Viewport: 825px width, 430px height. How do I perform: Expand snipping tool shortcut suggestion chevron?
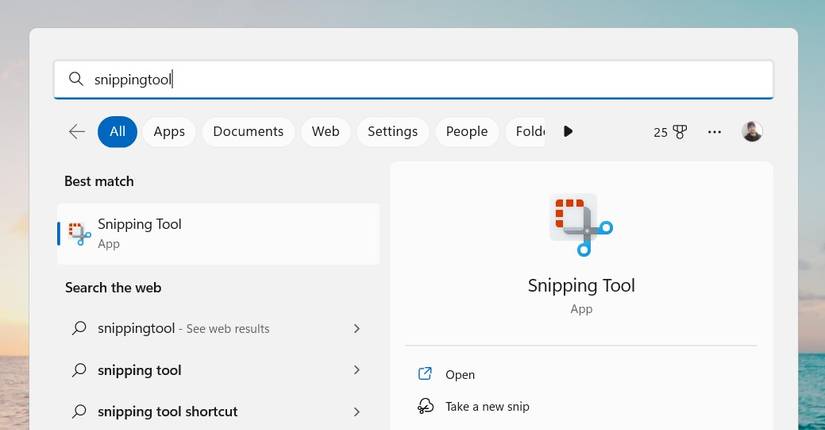click(x=357, y=411)
